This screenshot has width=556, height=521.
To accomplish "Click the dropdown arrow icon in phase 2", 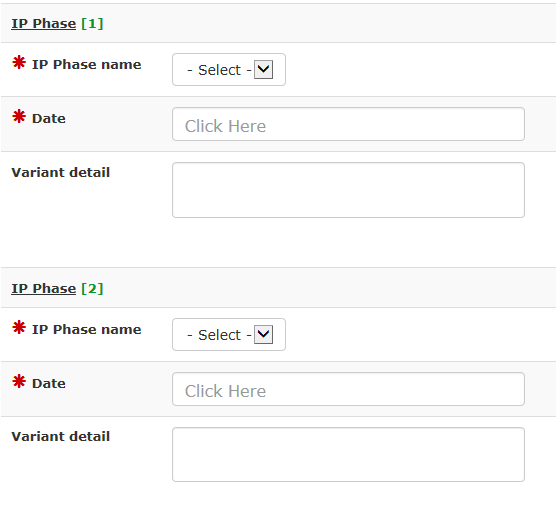I will 263,334.
